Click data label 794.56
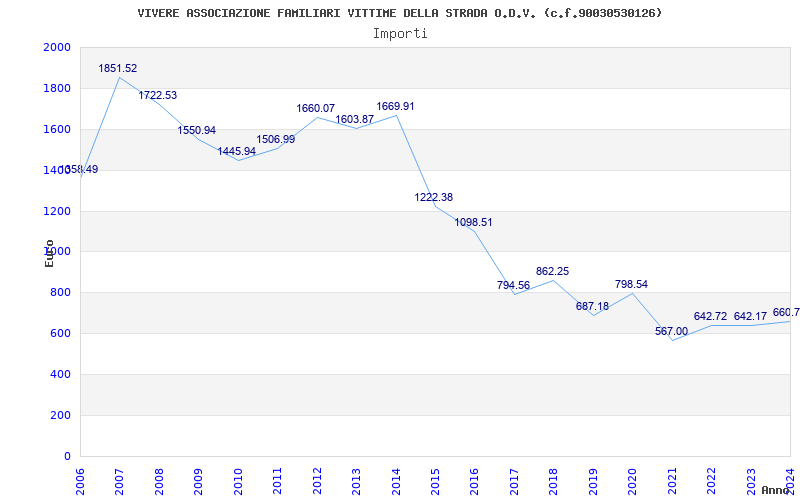The height and width of the screenshot is (500, 800). [513, 285]
